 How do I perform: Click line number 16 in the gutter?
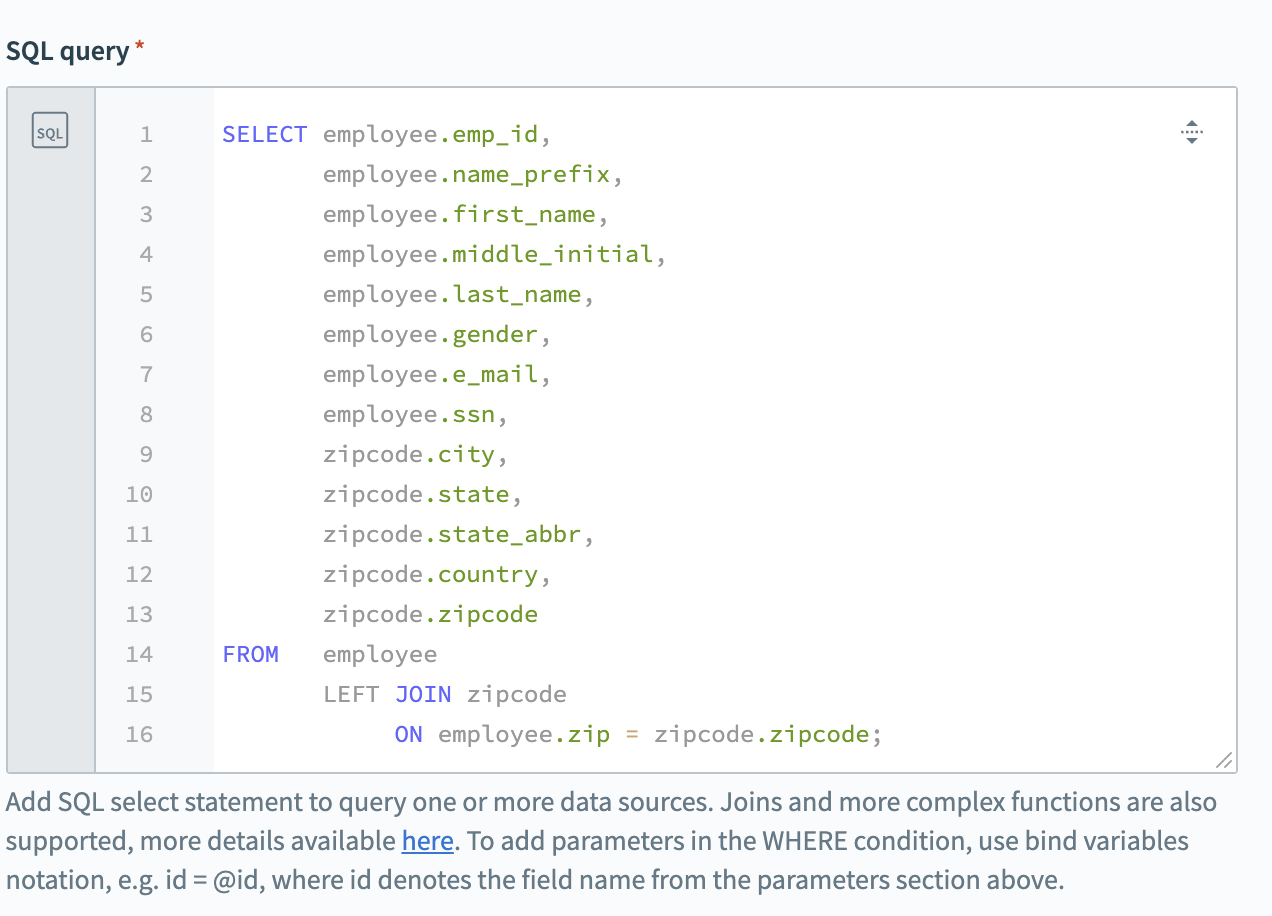[x=140, y=733]
